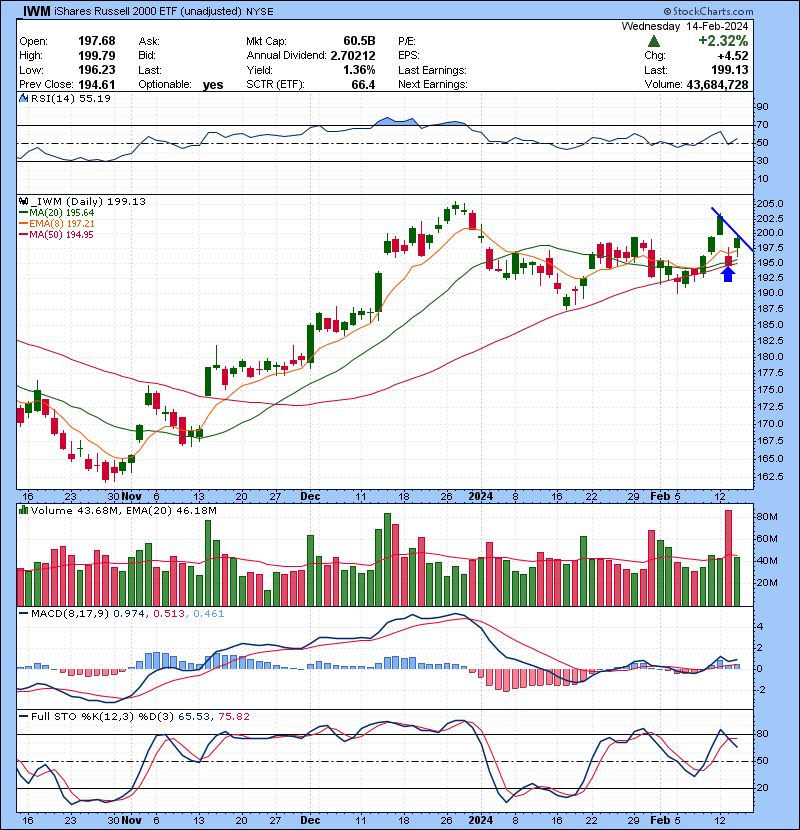The image size is (800, 830).
Task: Click the candlestick icon beside _IWM (Daily)
Action: (23, 202)
